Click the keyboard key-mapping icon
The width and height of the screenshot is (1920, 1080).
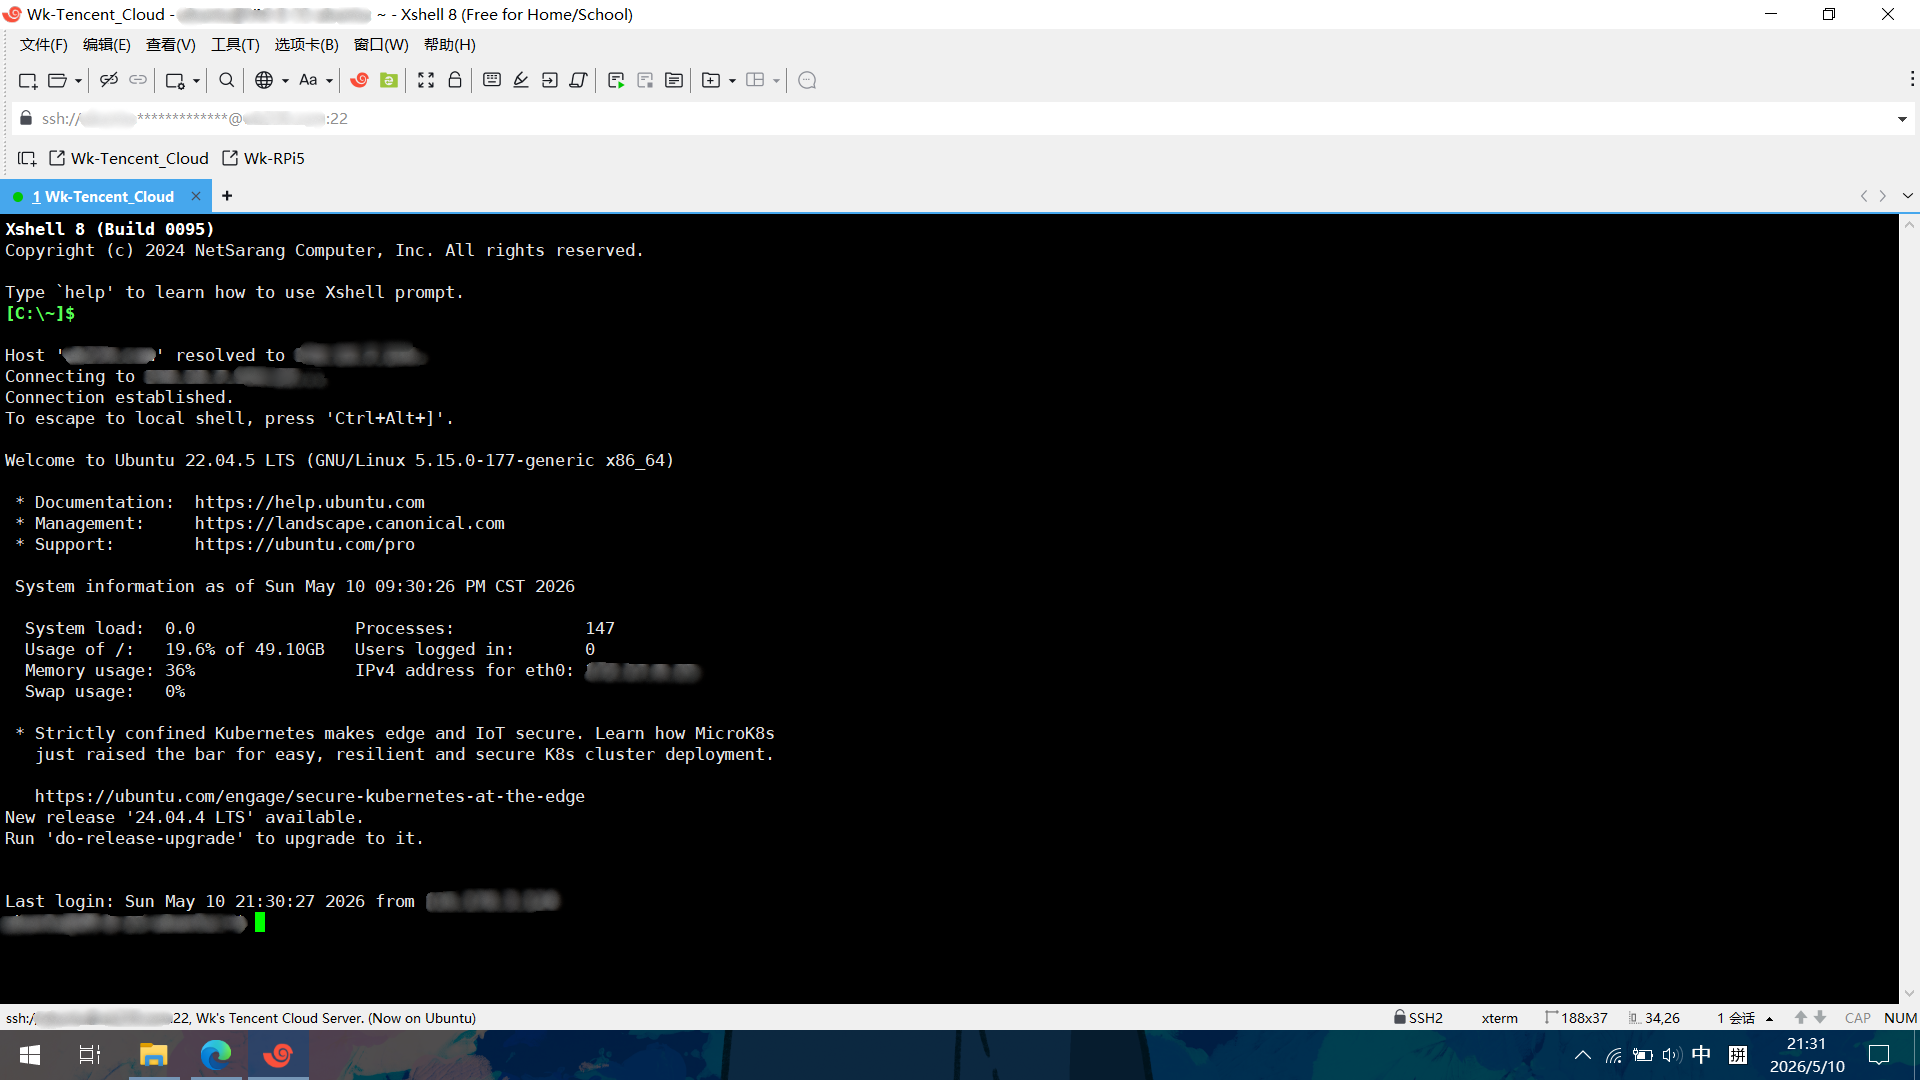(492, 80)
